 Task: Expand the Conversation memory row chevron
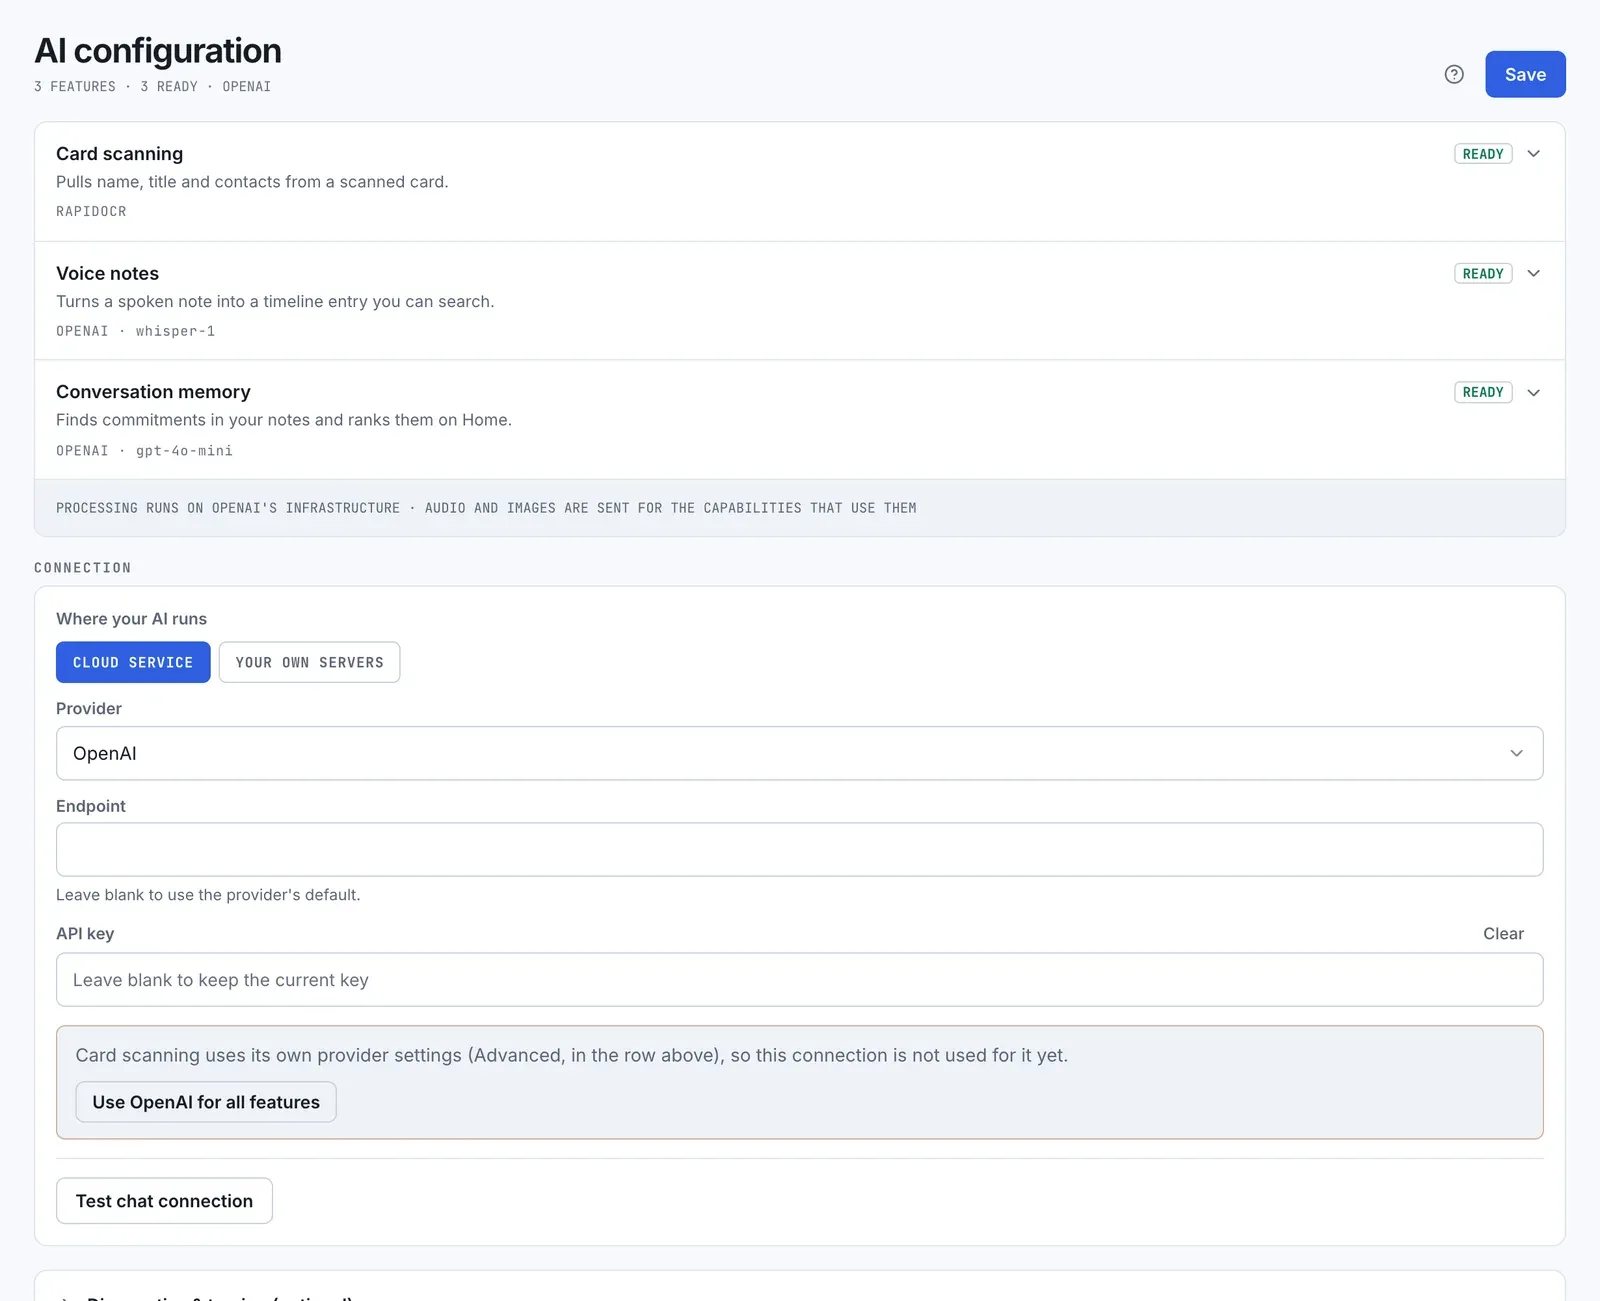[1534, 393]
